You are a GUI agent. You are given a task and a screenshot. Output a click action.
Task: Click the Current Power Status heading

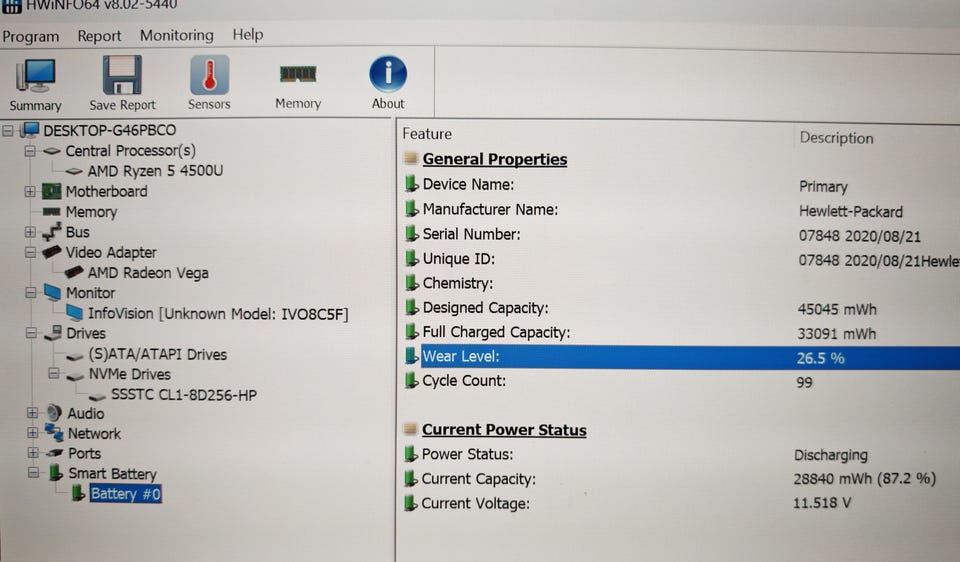point(504,430)
